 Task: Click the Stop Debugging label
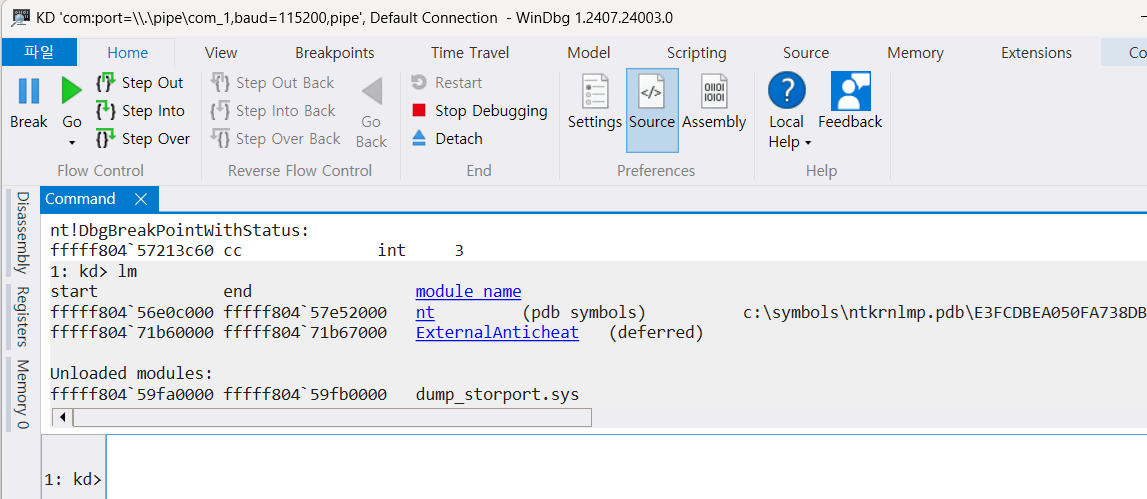point(492,110)
